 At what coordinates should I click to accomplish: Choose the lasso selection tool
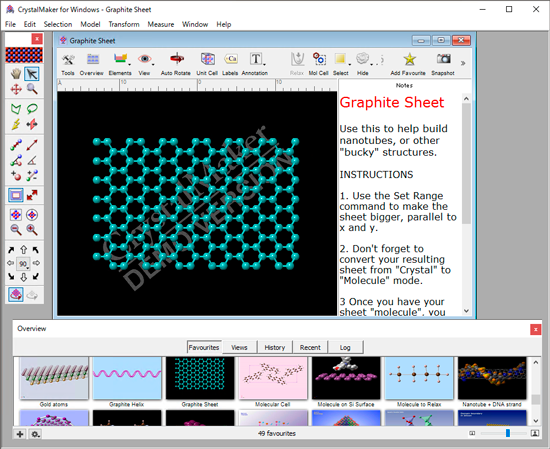tap(32, 109)
